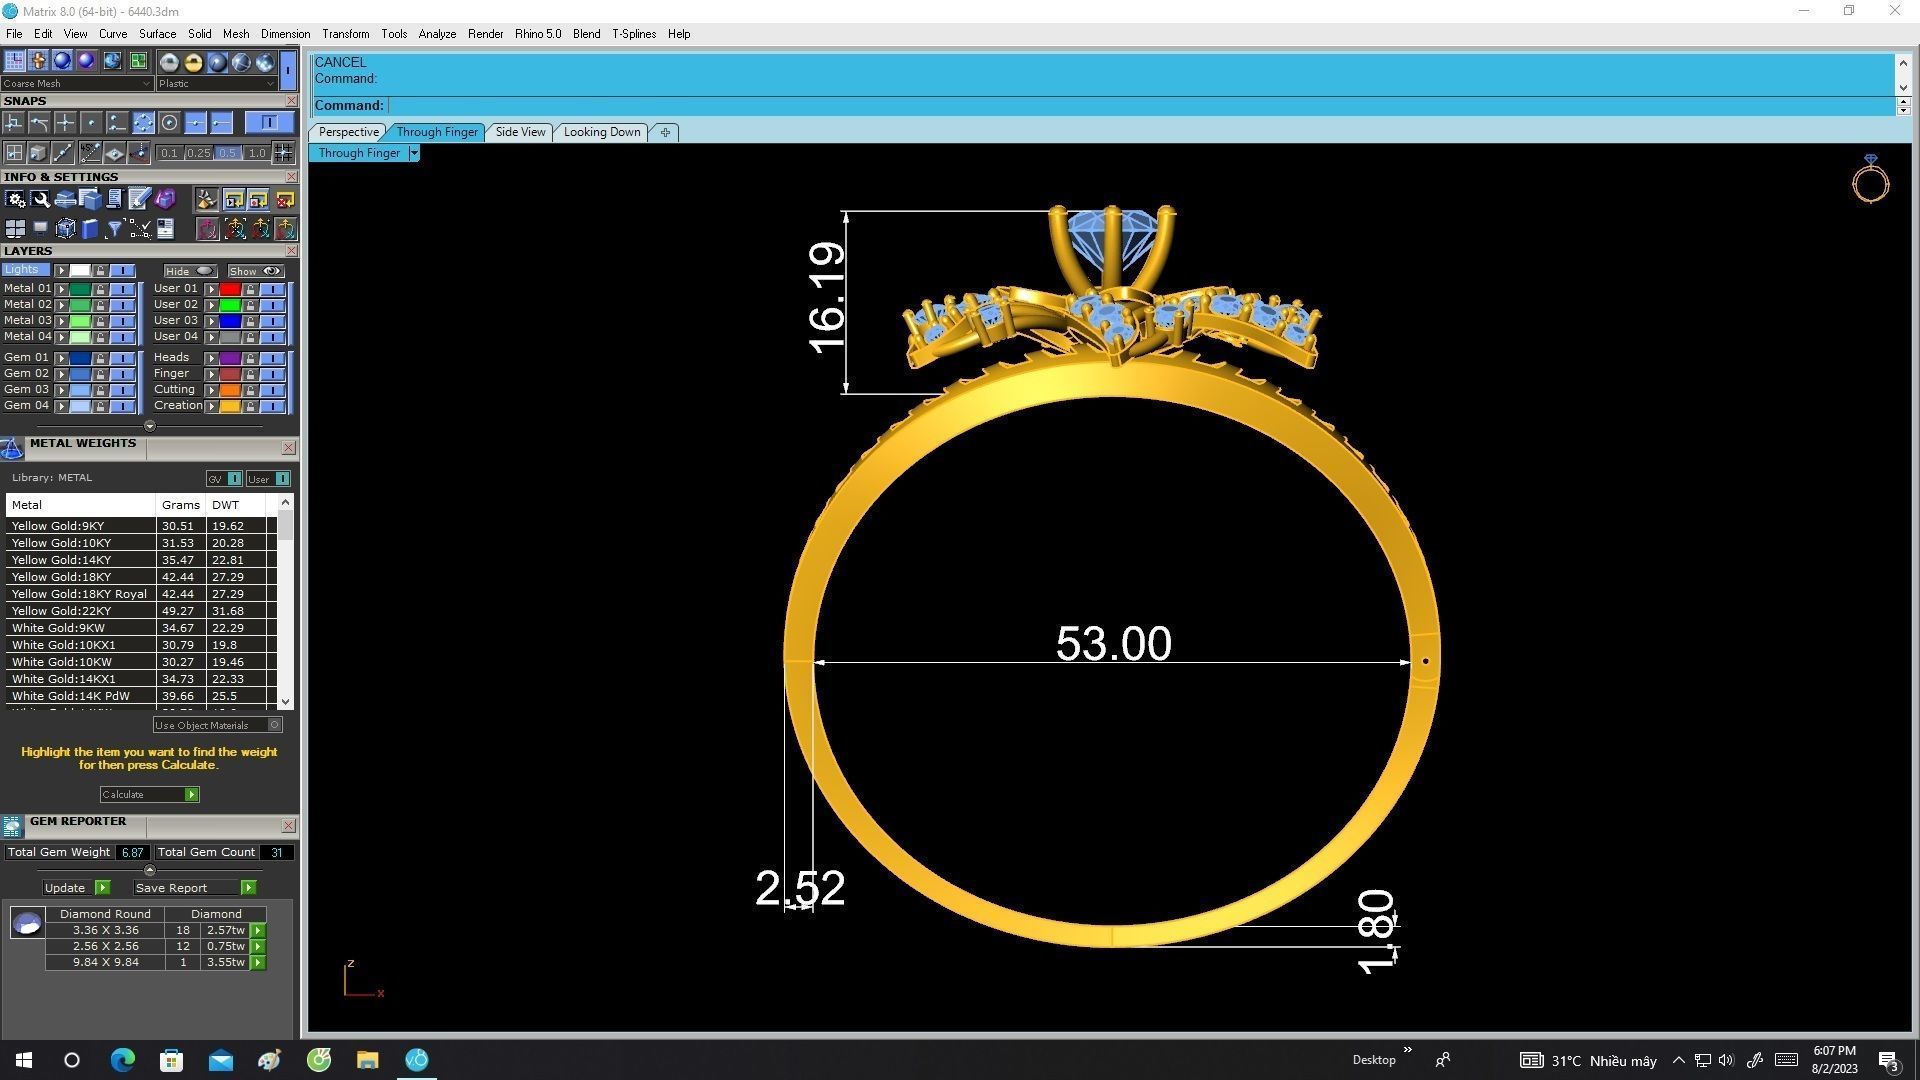Expand 9.84 X 9.84 gem row arrow
The image size is (1920, 1080).
pyautogui.click(x=258, y=963)
